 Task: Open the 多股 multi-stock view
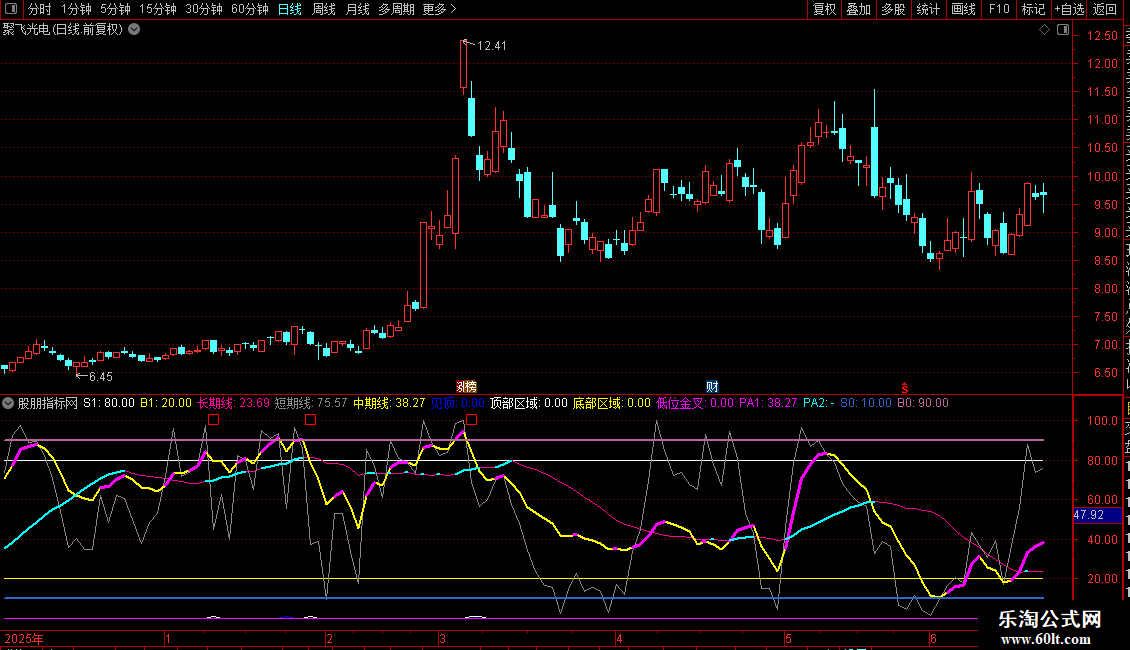pos(894,9)
